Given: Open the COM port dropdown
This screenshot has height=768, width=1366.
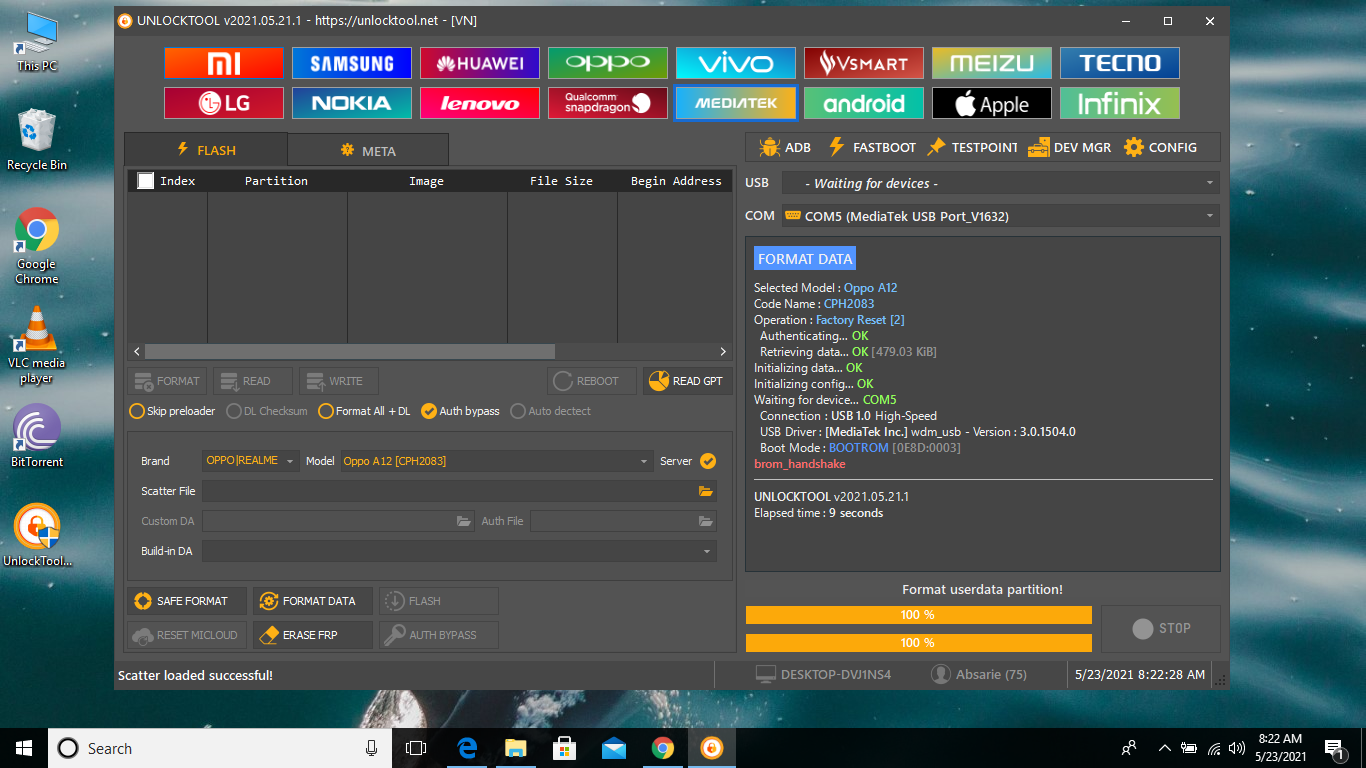Looking at the screenshot, I should 1001,216.
